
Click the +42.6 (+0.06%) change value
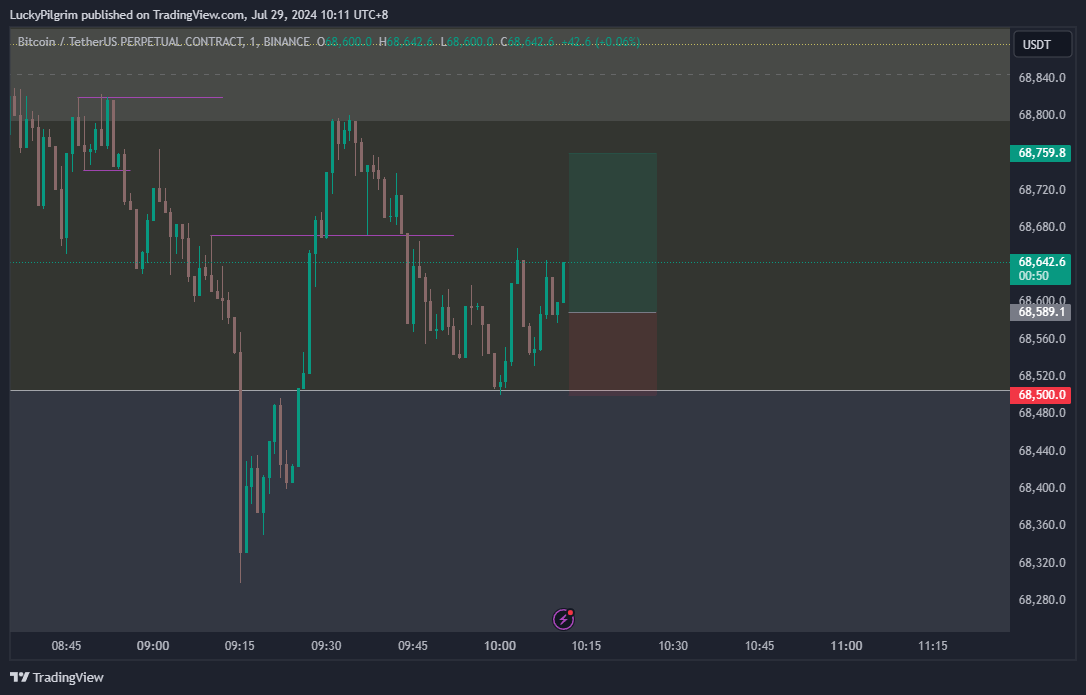pyautogui.click(x=600, y=42)
